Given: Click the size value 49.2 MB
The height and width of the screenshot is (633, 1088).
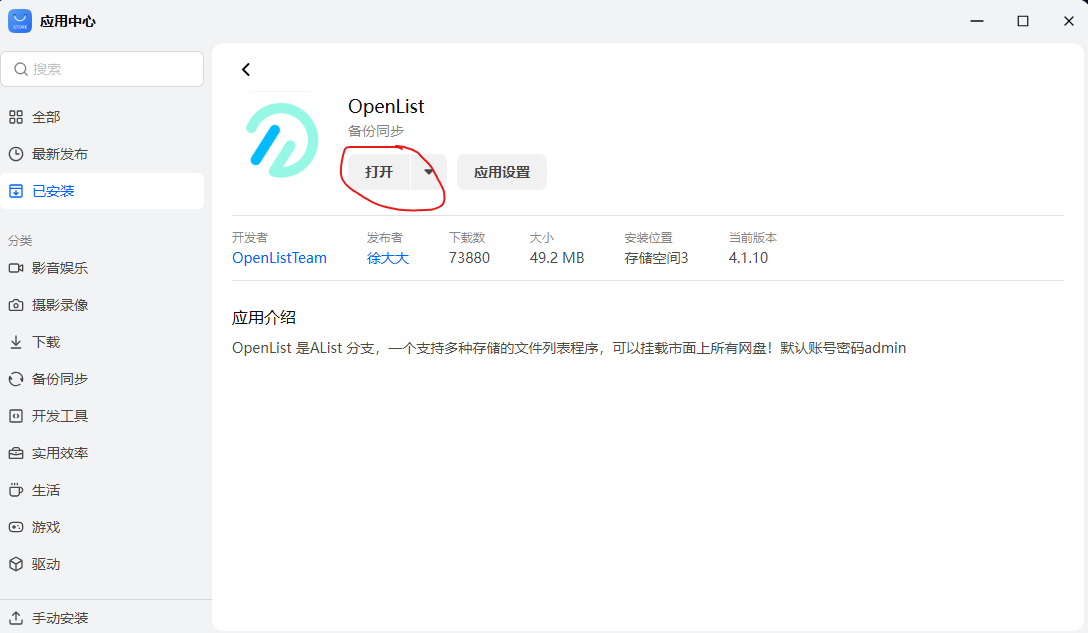Looking at the screenshot, I should pyautogui.click(x=556, y=258).
